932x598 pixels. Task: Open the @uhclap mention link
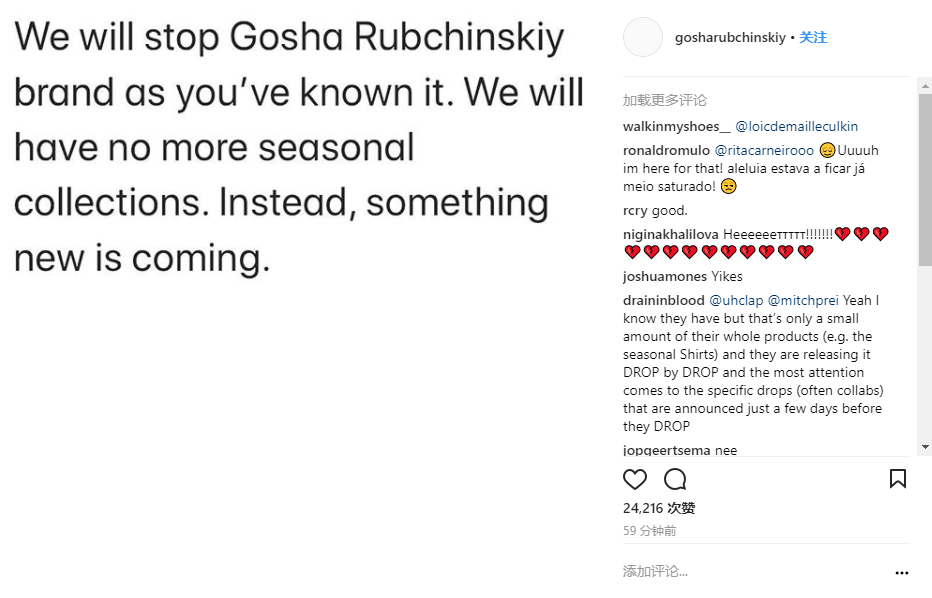pos(736,300)
